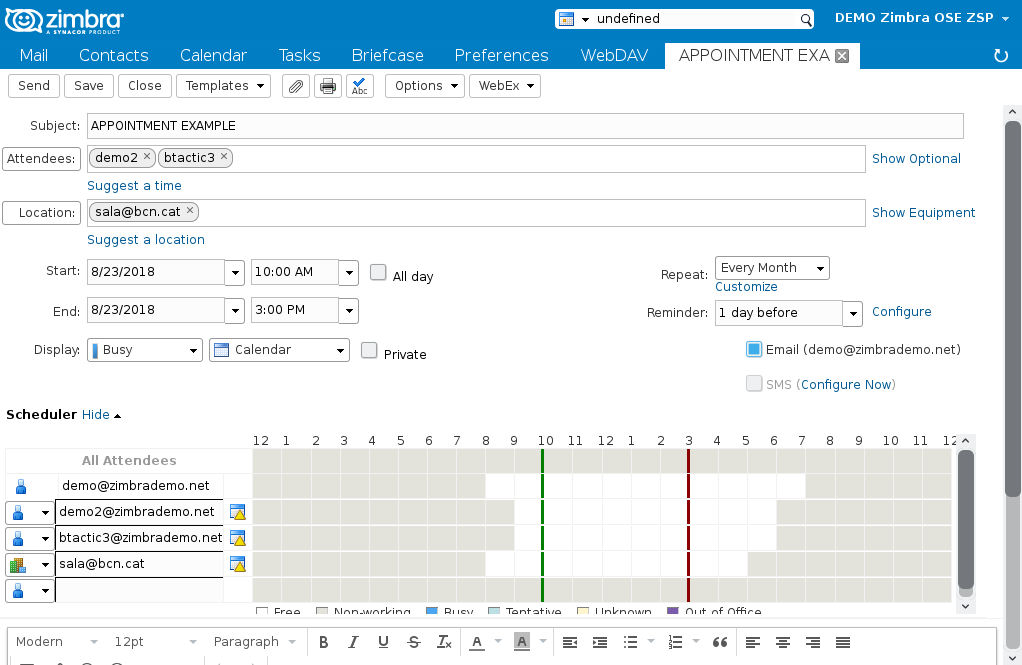Apply bold formatting in editor
Image resolution: width=1022 pixels, height=665 pixels.
tap(323, 642)
